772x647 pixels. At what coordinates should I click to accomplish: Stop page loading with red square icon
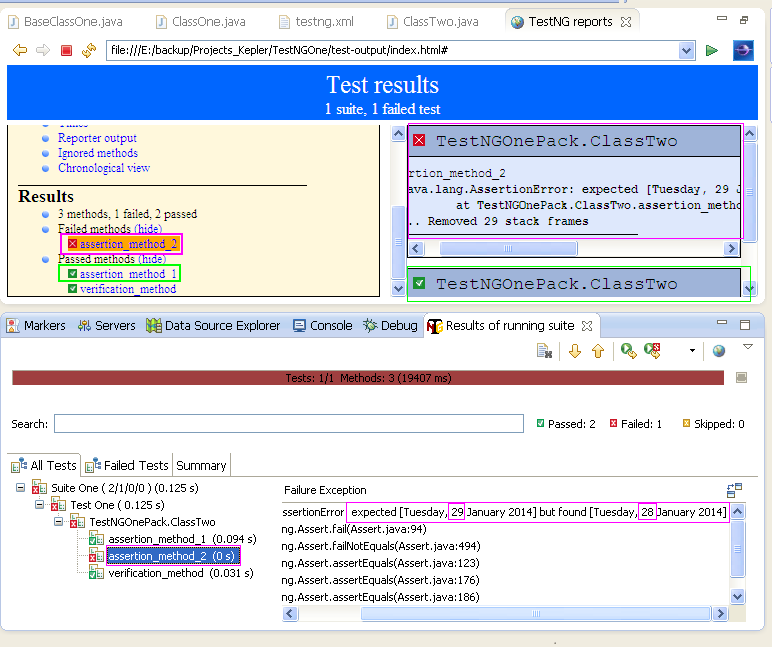click(x=66, y=50)
